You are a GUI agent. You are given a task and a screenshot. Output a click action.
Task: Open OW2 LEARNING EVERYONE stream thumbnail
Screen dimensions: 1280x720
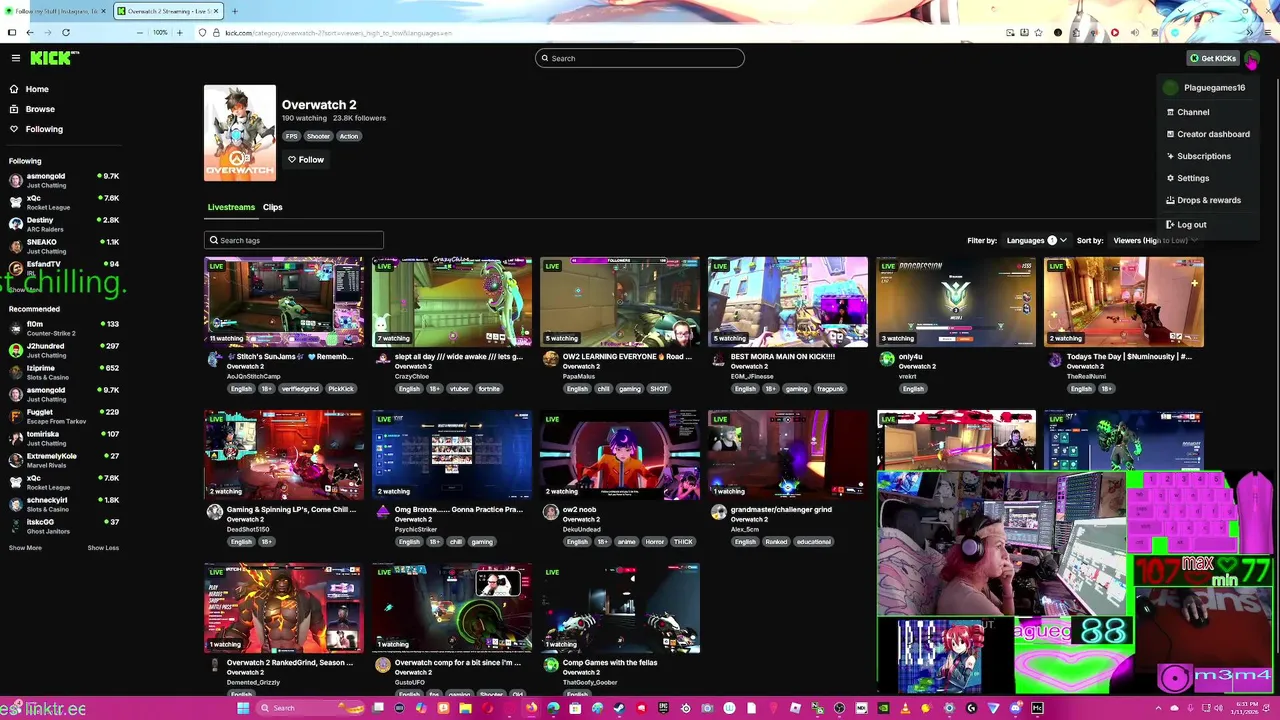[620, 302]
